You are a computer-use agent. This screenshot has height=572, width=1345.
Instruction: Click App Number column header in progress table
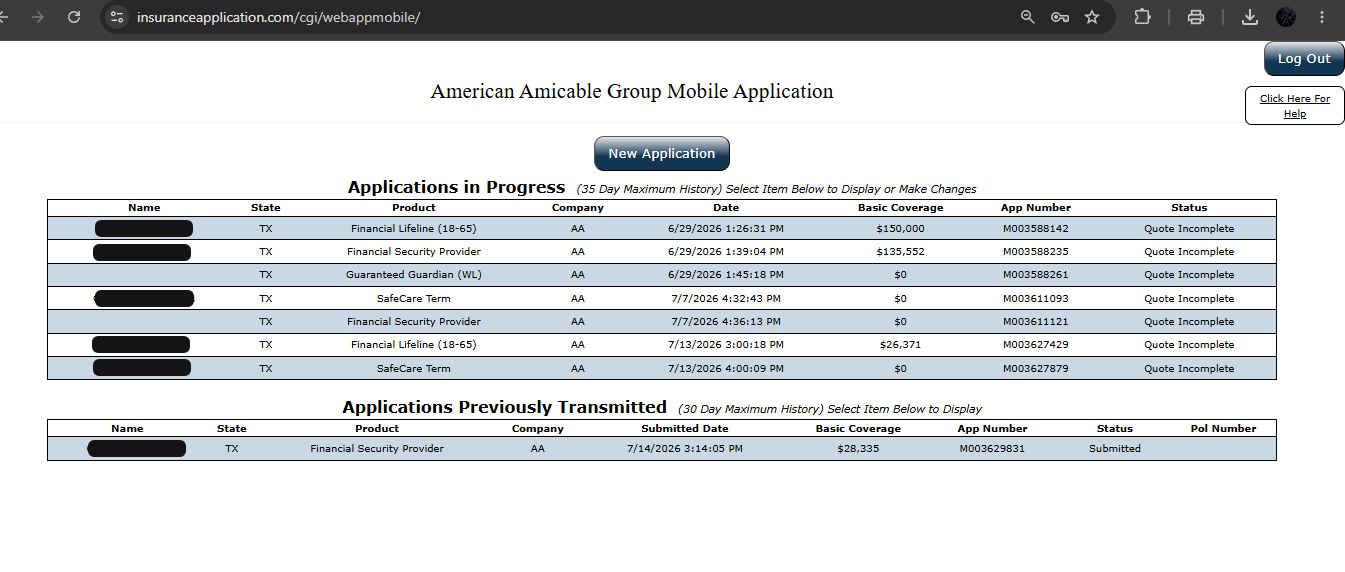pos(1035,208)
